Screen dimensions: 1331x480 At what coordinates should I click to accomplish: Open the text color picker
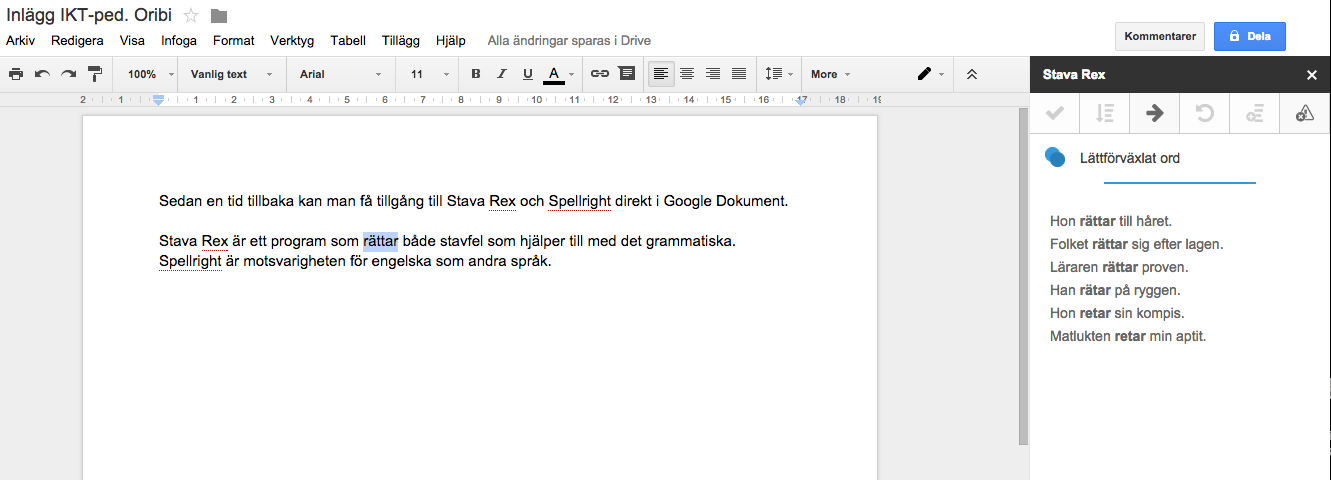(559, 74)
